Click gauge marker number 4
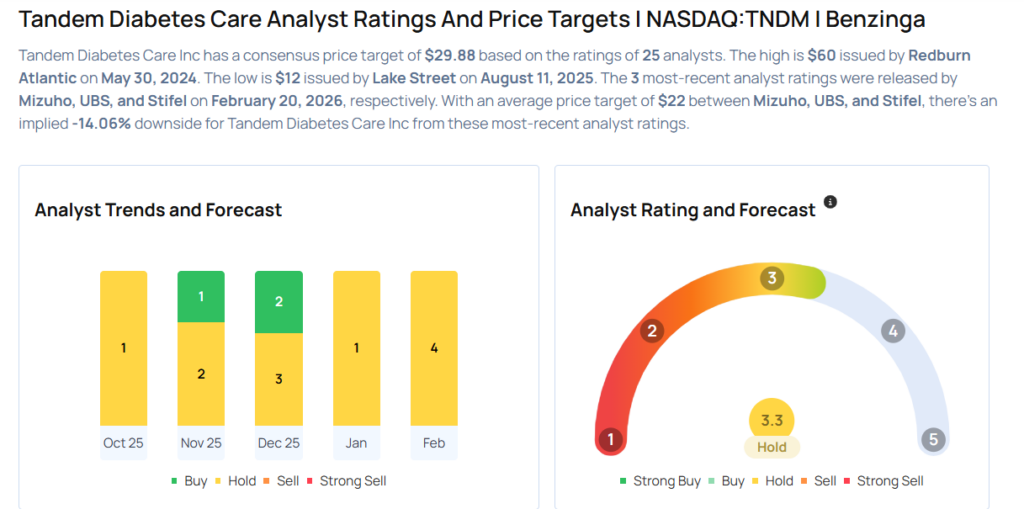This screenshot has height=509, width=1024. pos(893,331)
